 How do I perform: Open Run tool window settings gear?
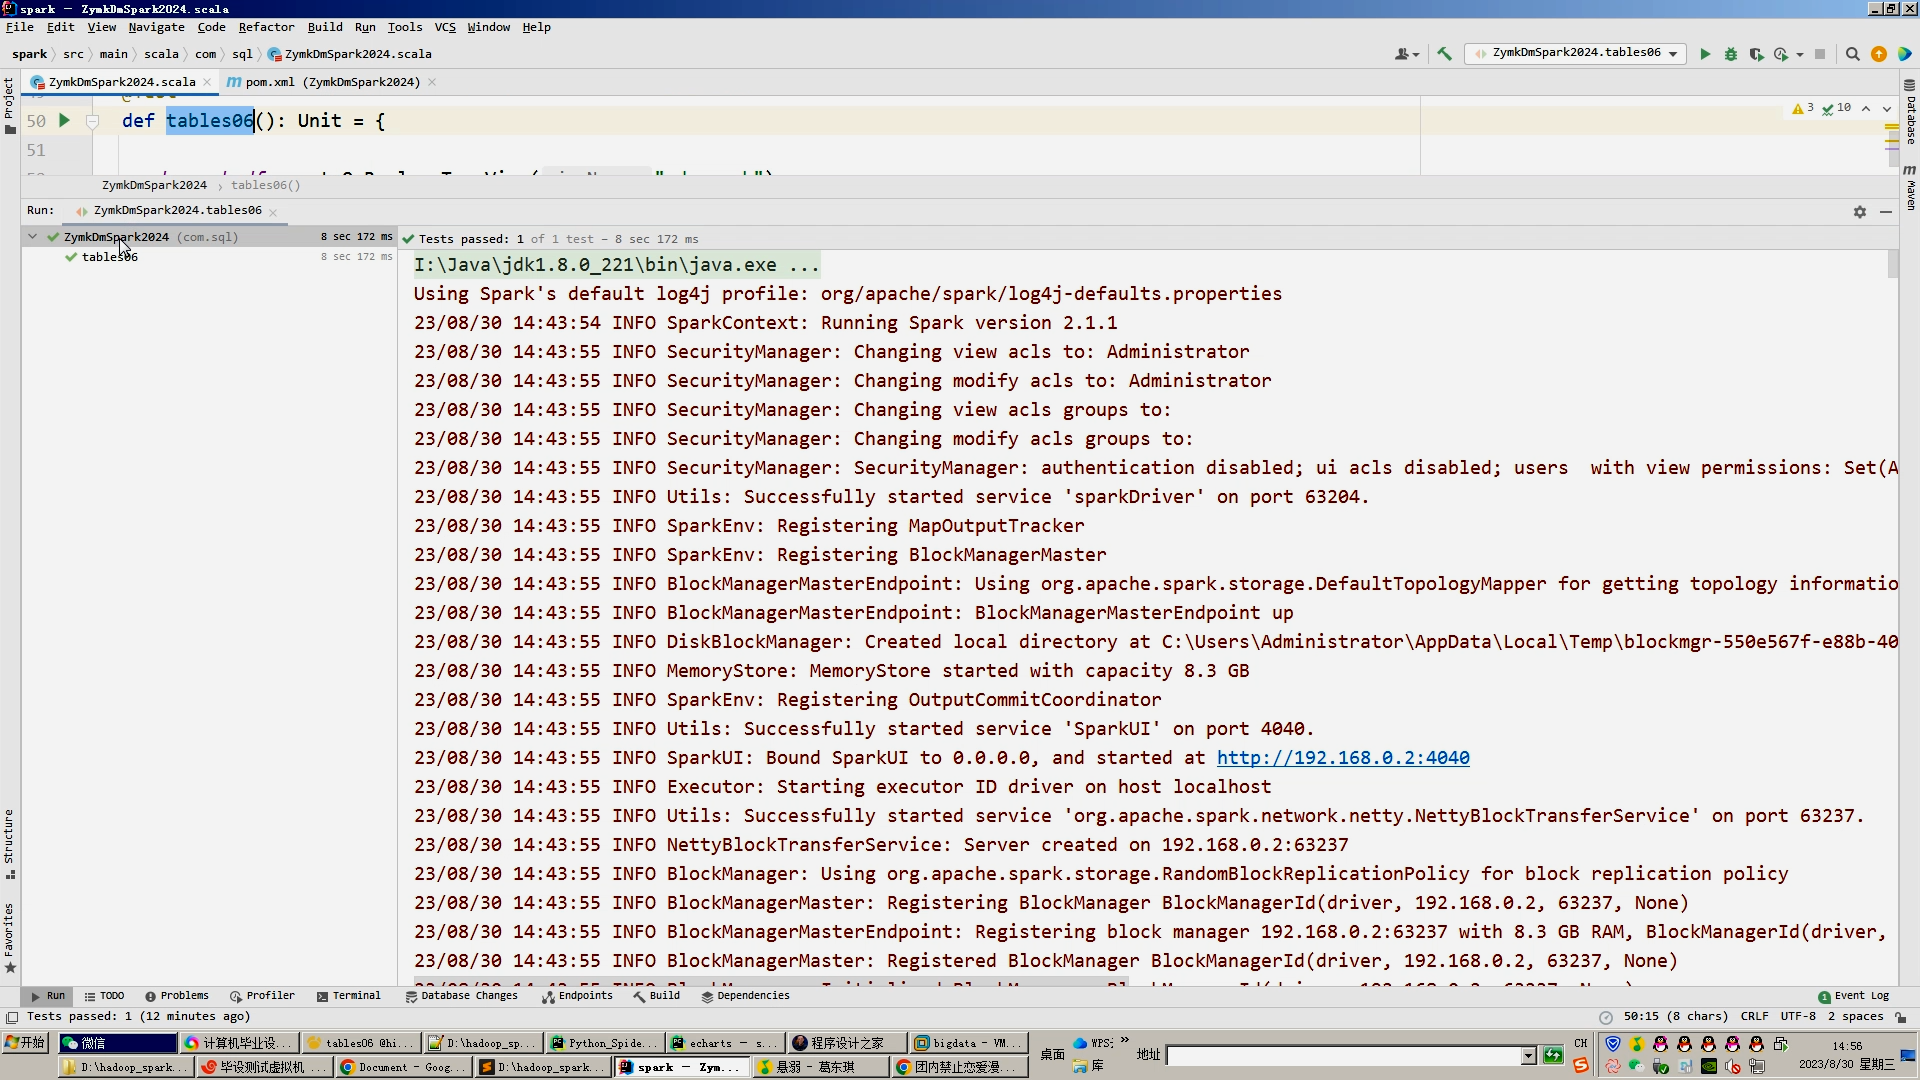pos(1859,211)
